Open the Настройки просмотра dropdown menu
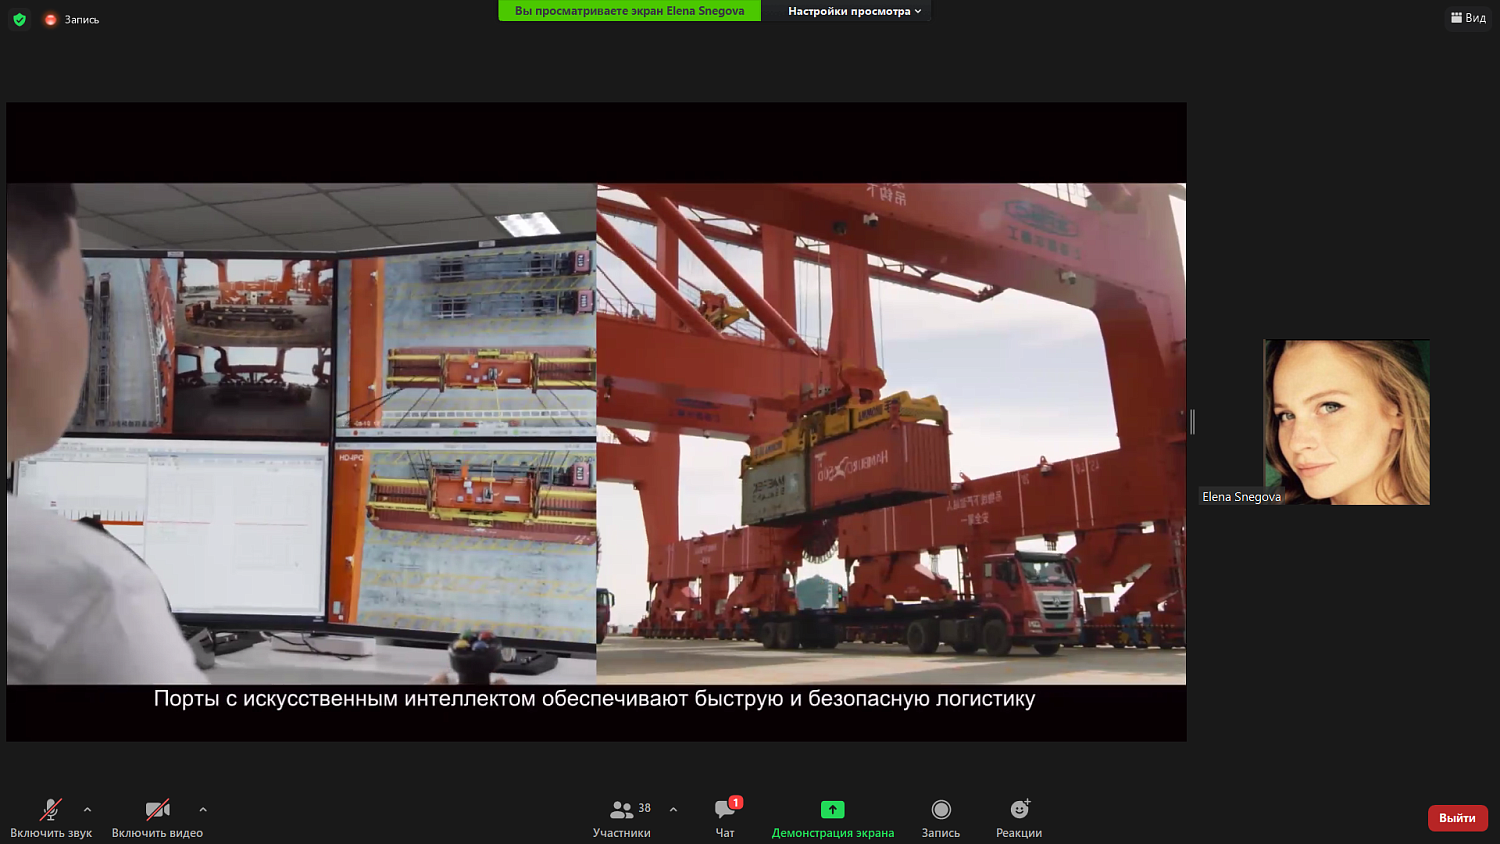 [x=853, y=11]
